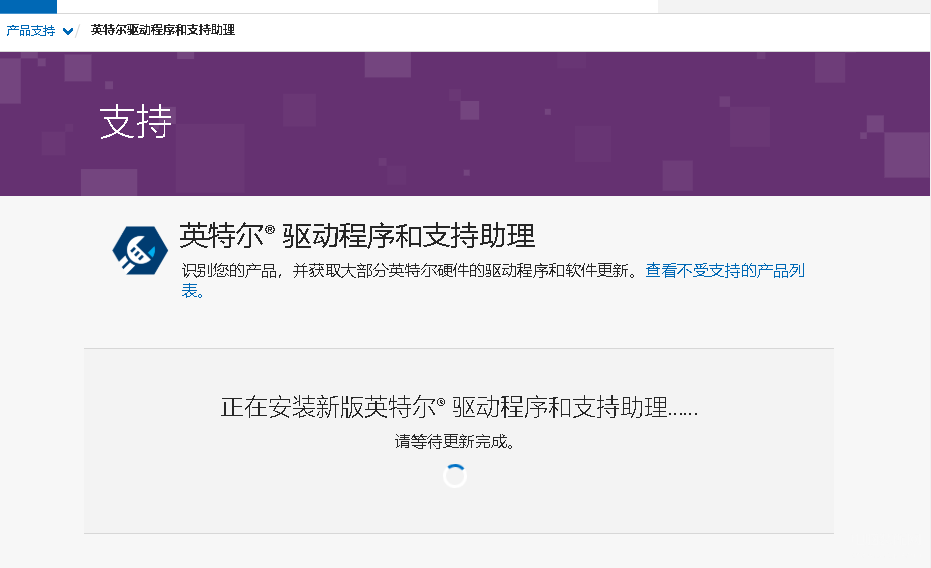The width and height of the screenshot is (931, 568).
Task: Open 查看不受支持的产品列表 link
Action: pos(724,271)
